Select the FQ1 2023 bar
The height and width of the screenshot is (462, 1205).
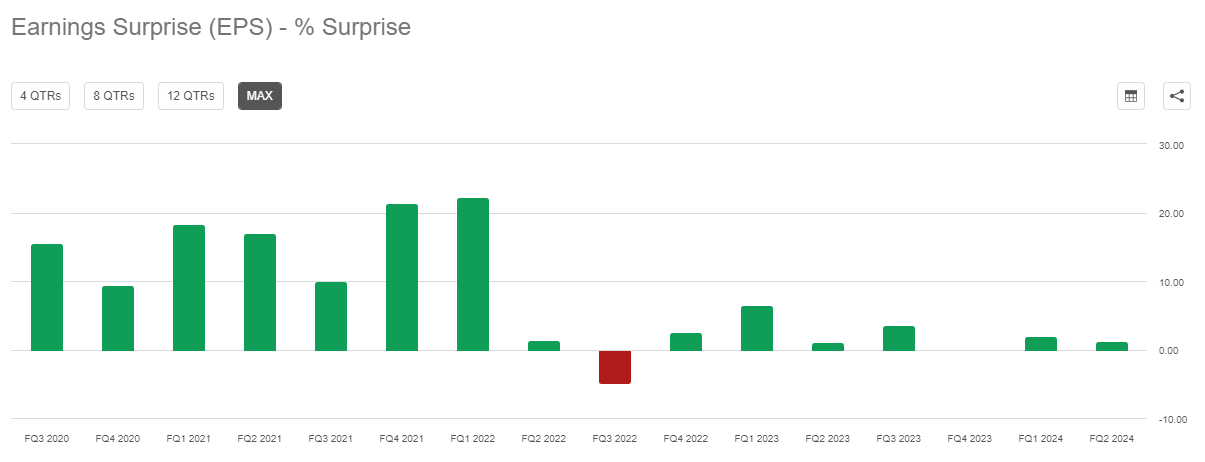(757, 328)
